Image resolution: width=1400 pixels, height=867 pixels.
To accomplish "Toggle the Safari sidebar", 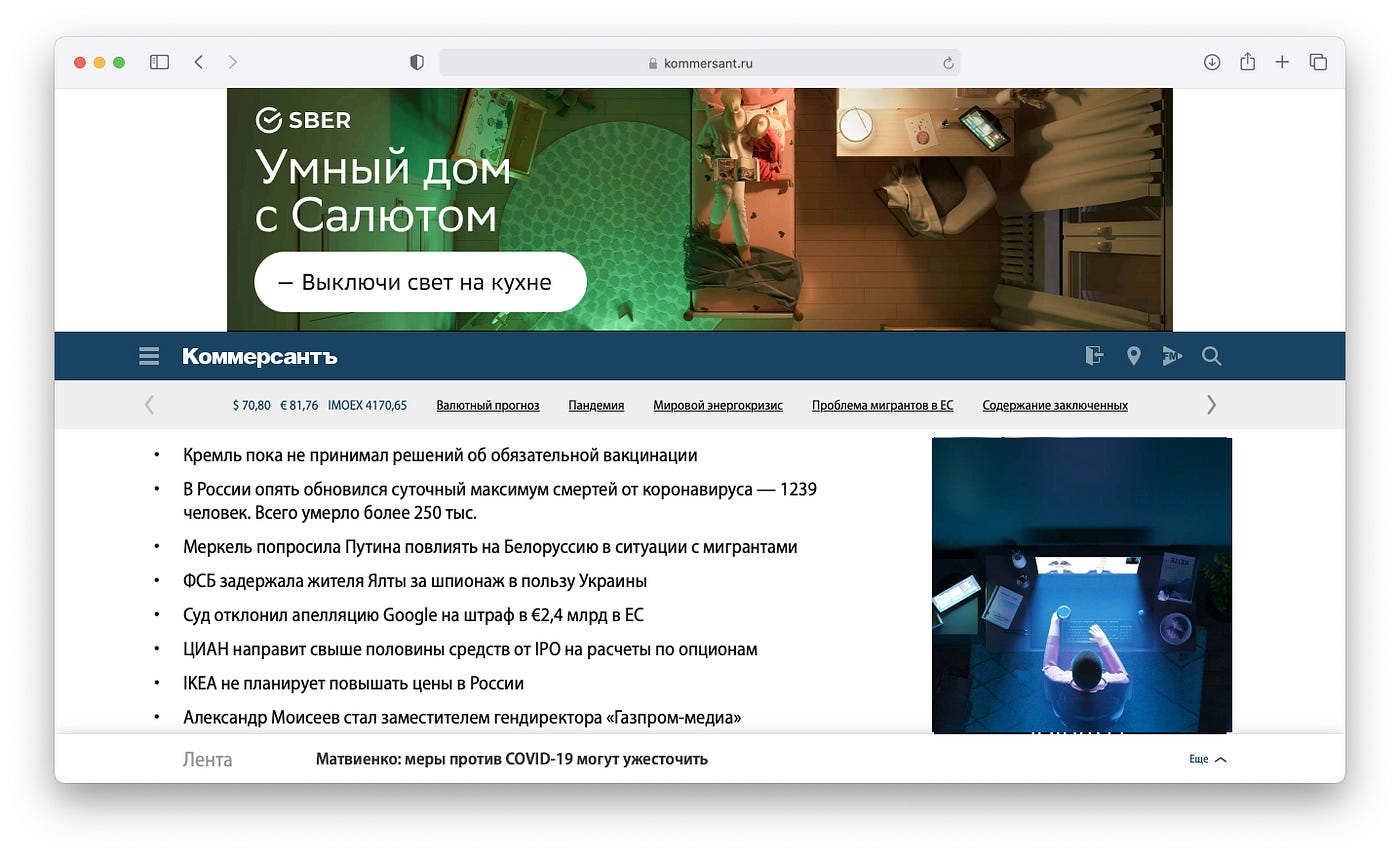I will click(x=159, y=62).
